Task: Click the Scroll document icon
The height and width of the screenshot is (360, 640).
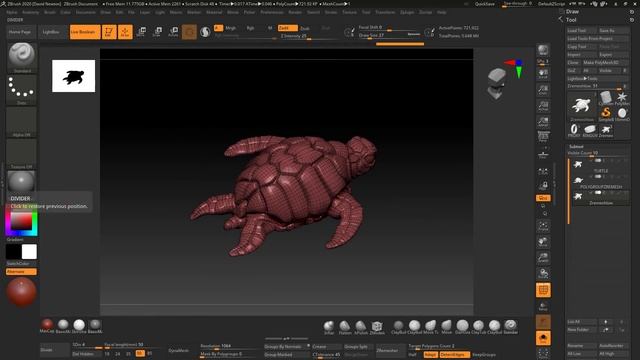Action: pos(543,73)
